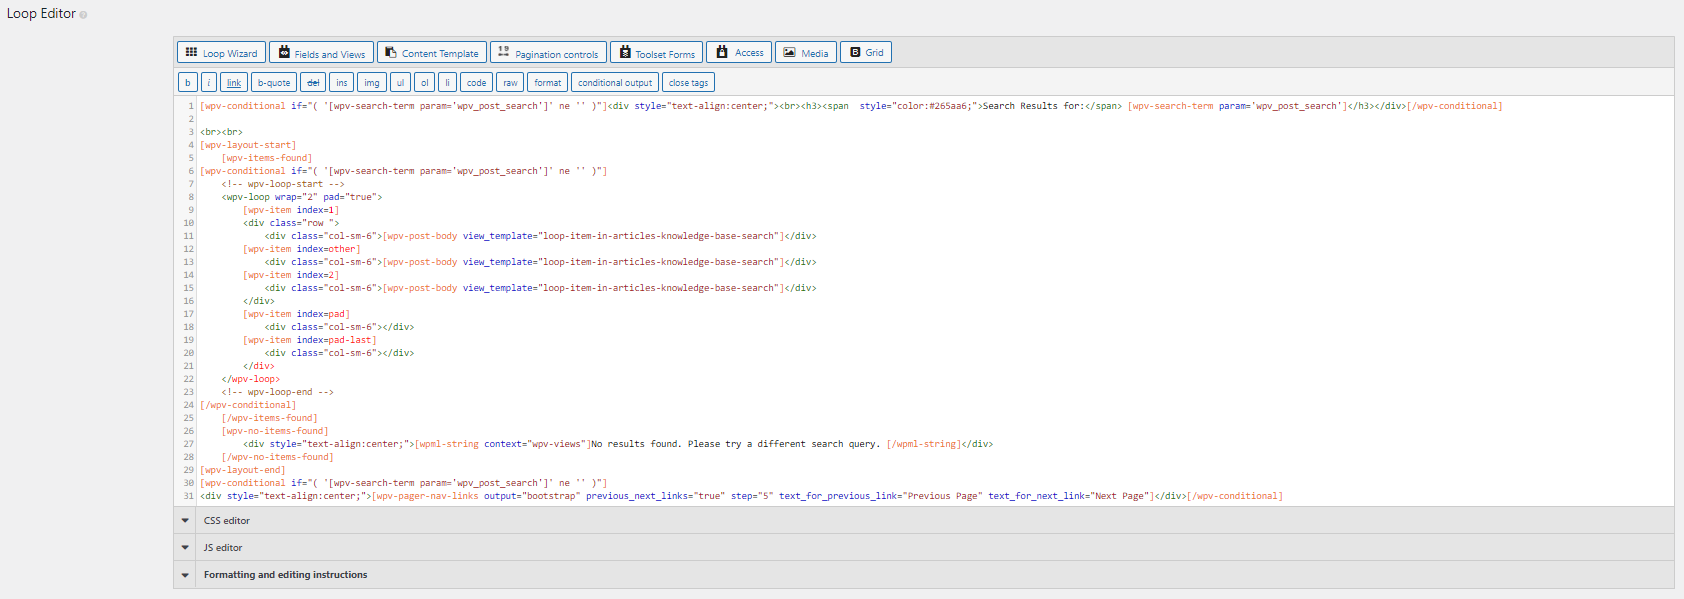Click the Grid button
1684x599 pixels.
coord(865,53)
